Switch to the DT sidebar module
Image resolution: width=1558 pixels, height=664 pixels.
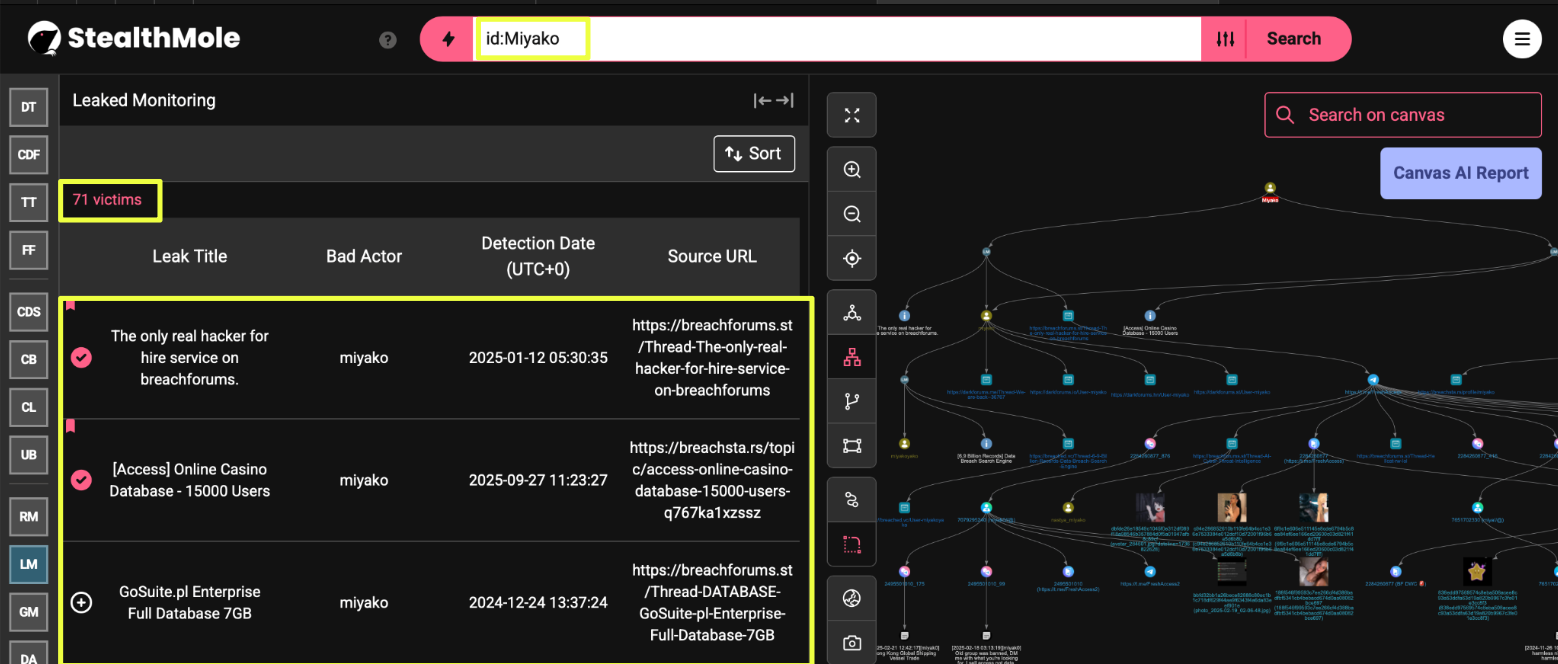(29, 106)
